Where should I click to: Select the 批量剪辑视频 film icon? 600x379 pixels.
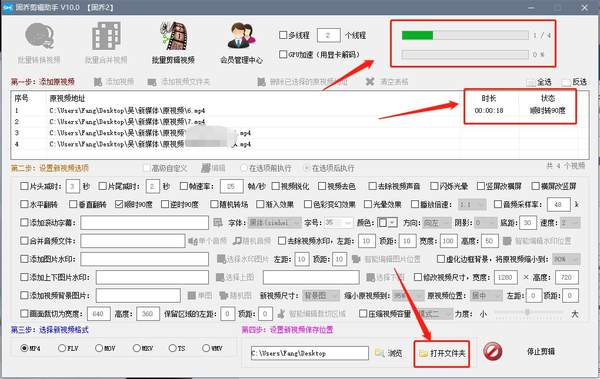(x=173, y=36)
